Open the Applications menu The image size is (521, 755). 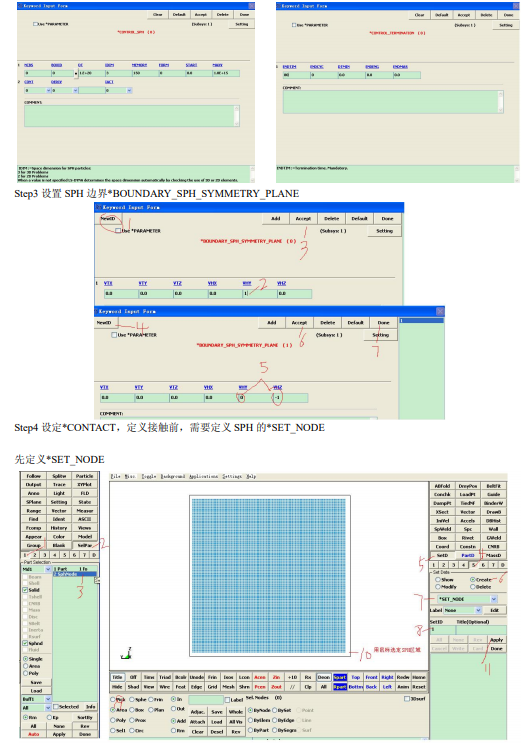pos(204,476)
